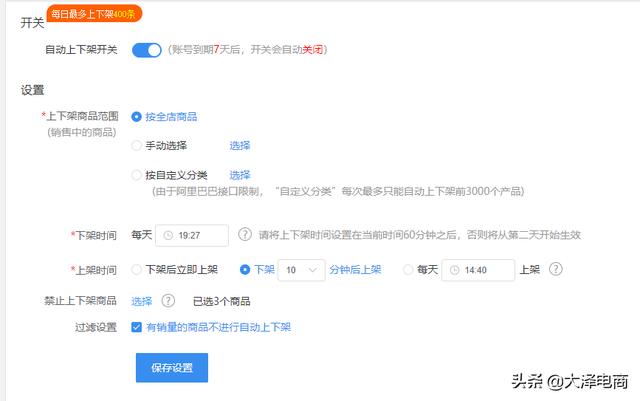Click the 14:40 上架 time text
This screenshot has width=640, height=401.
pos(476,269)
